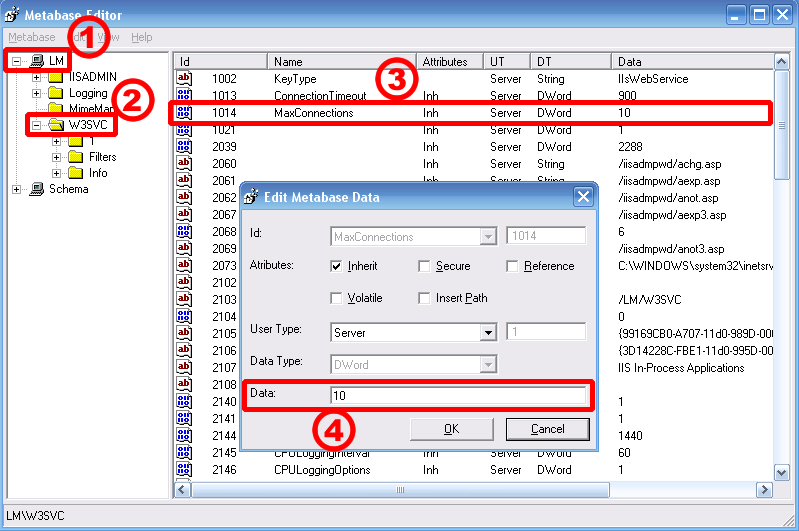Click the string icon for row 1002
This screenshot has width=799, height=531.
(x=184, y=79)
